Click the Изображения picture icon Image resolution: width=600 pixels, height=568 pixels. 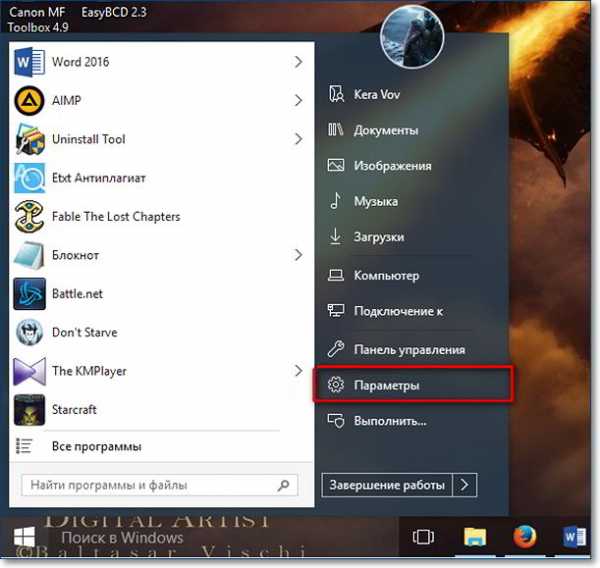336,165
